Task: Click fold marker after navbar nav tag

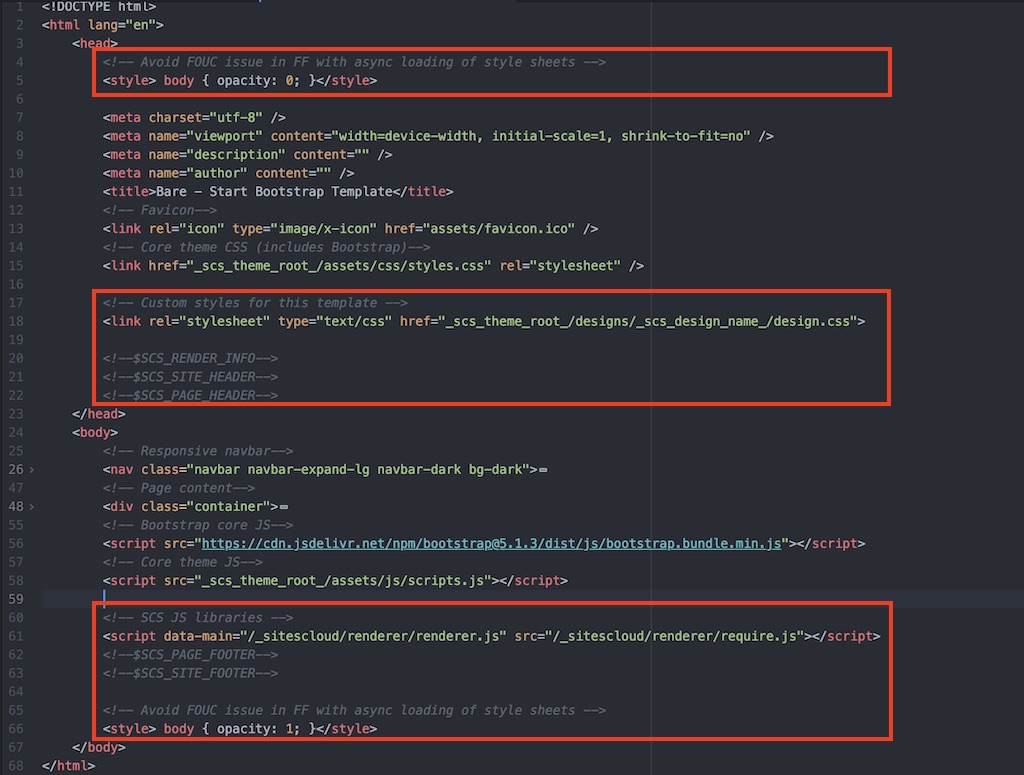Action: pos(543,469)
